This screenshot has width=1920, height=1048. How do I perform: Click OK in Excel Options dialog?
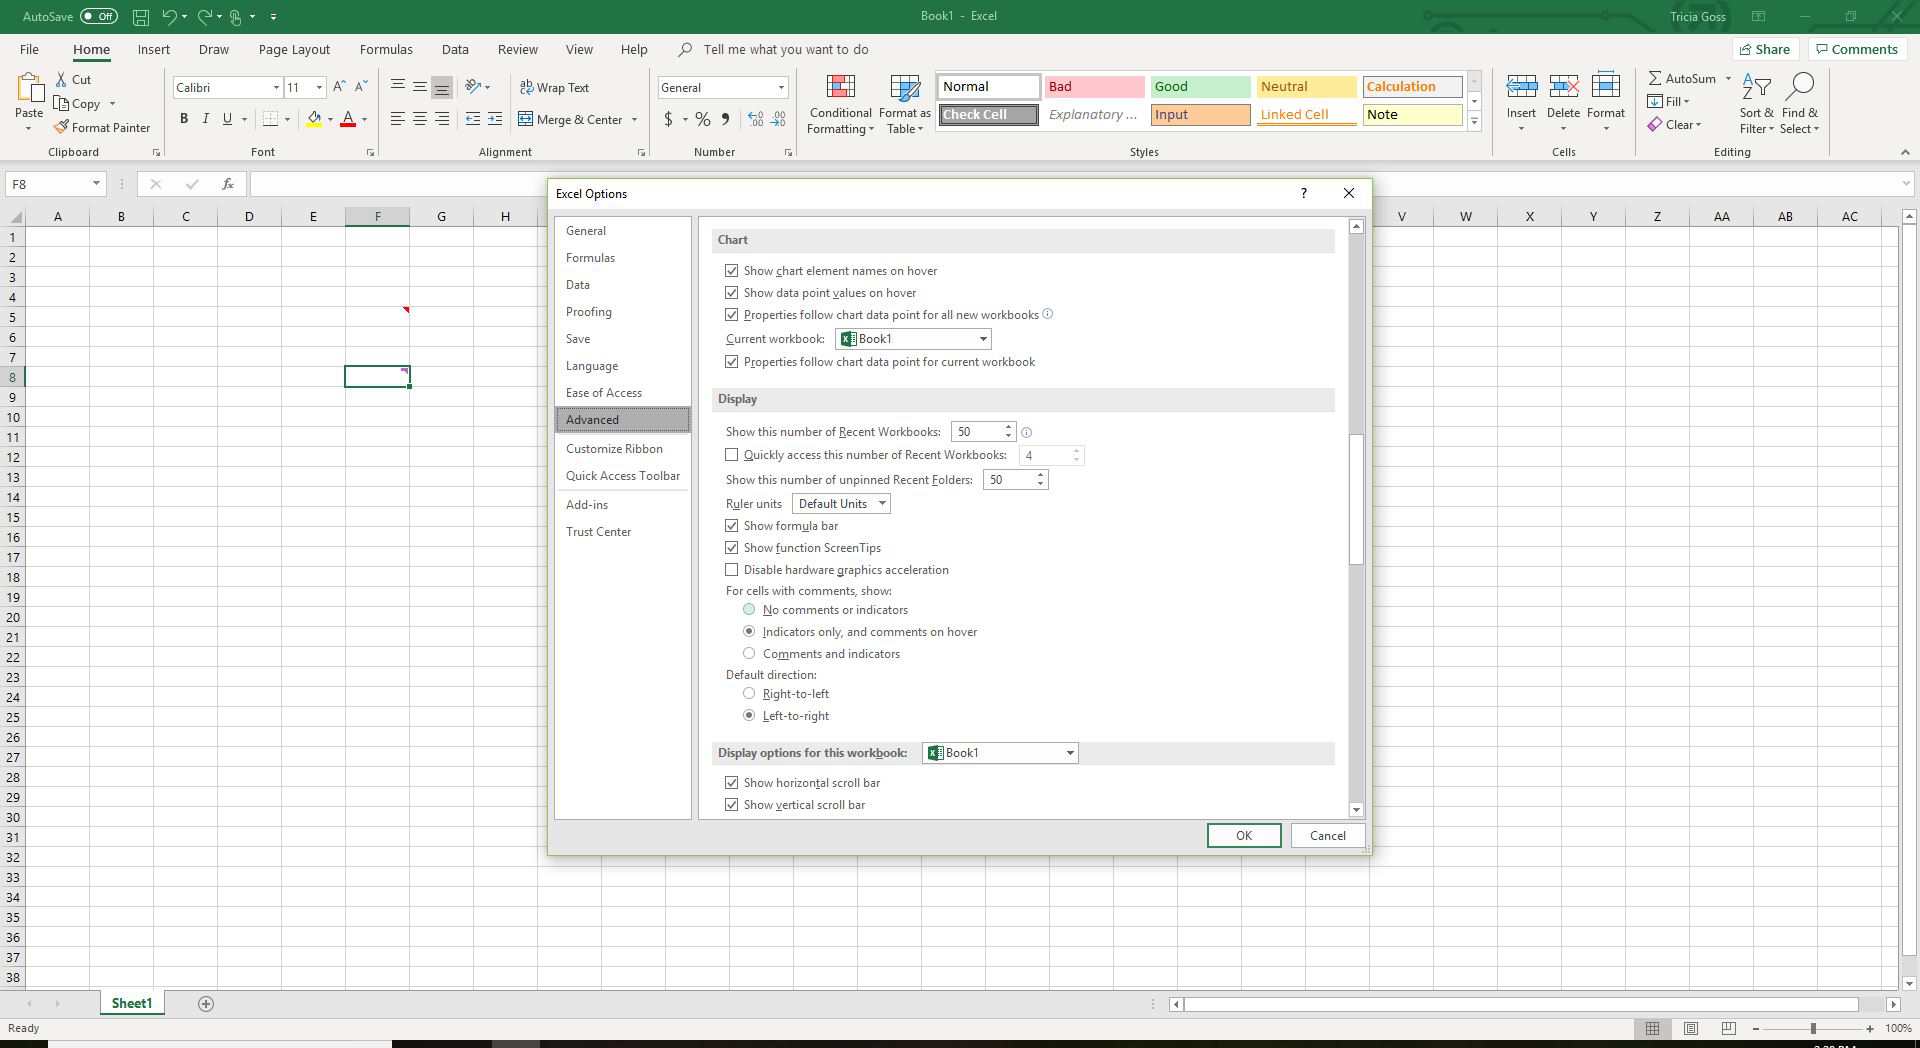[x=1244, y=836]
